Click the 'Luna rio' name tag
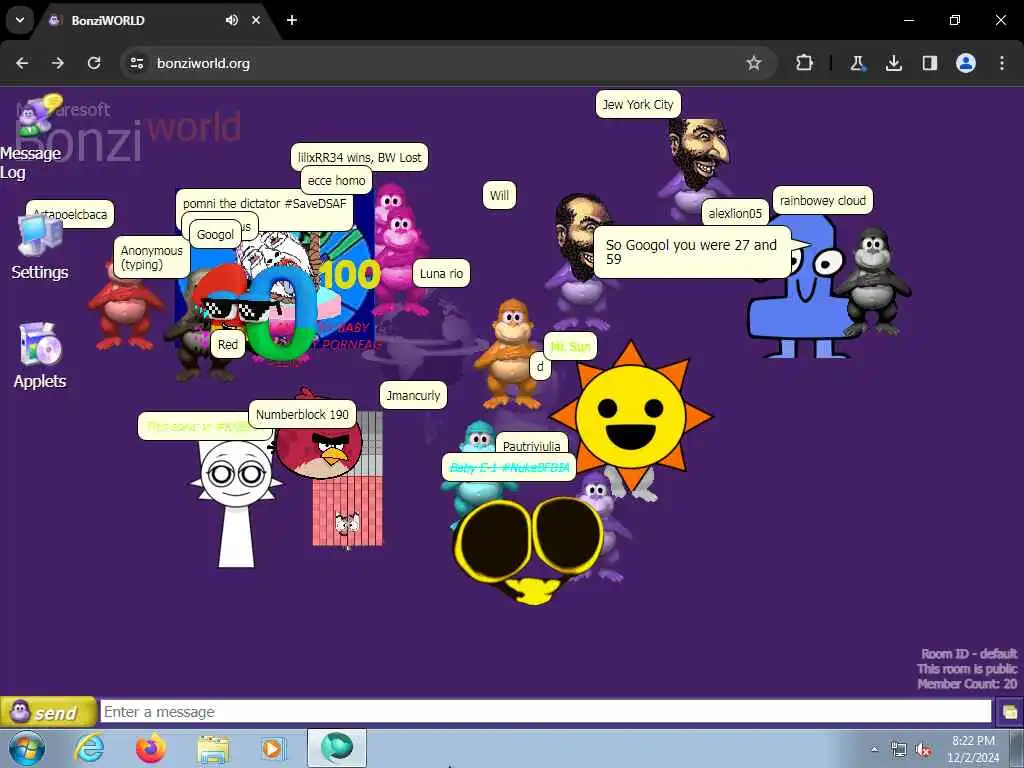The width and height of the screenshot is (1024, 768). click(x=441, y=273)
